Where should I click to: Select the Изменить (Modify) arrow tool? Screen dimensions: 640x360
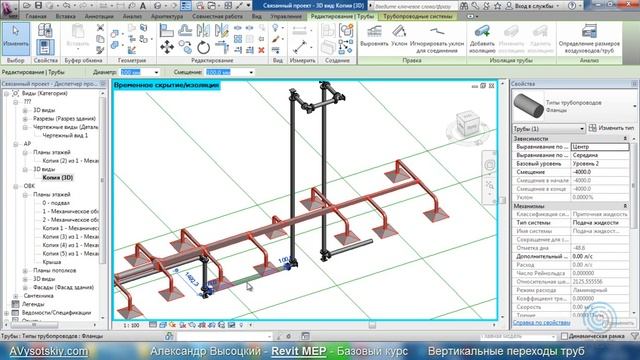pyautogui.click(x=16, y=39)
